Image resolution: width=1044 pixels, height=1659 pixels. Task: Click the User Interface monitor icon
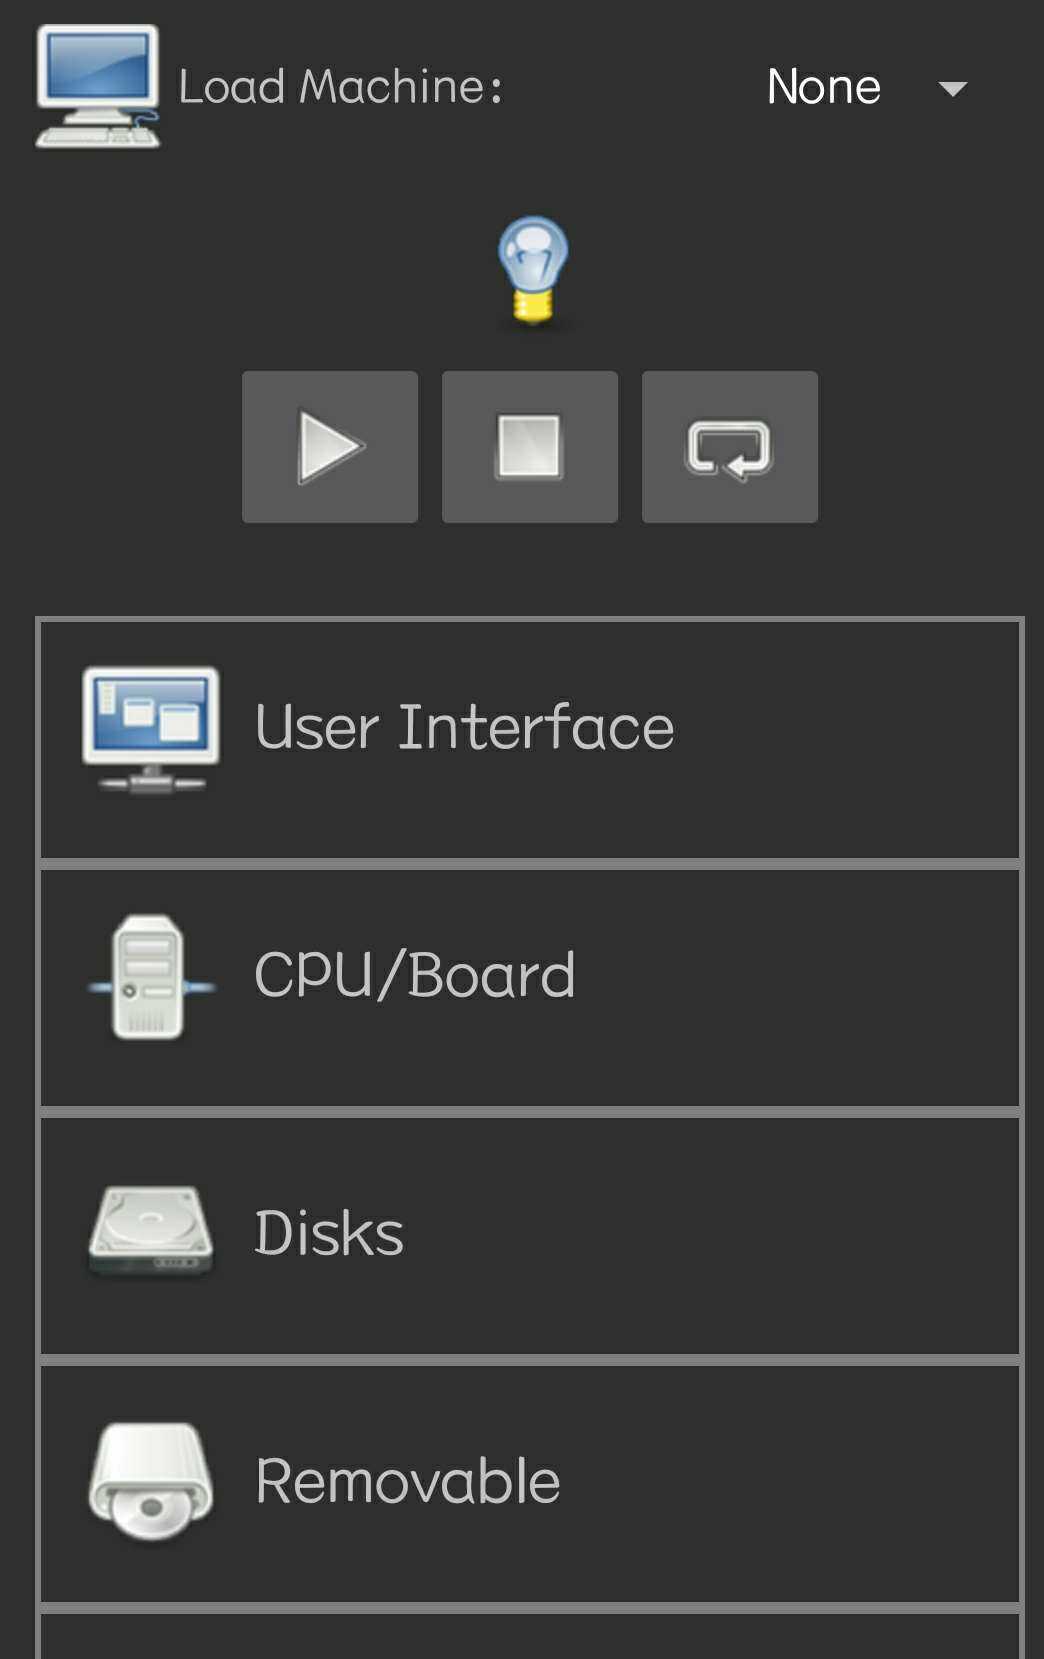coord(151,729)
